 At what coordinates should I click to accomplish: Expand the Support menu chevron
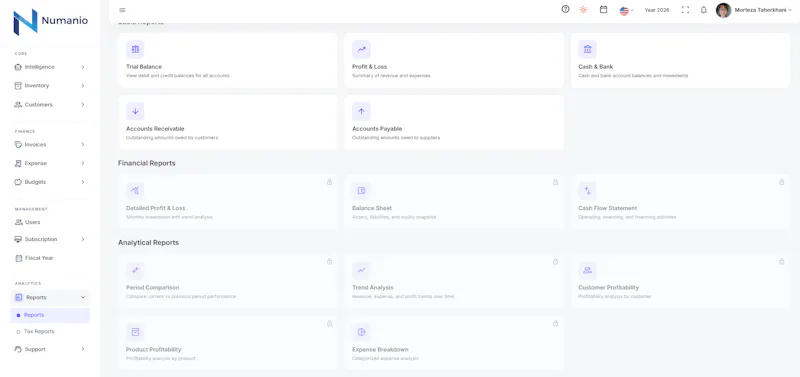coord(83,349)
